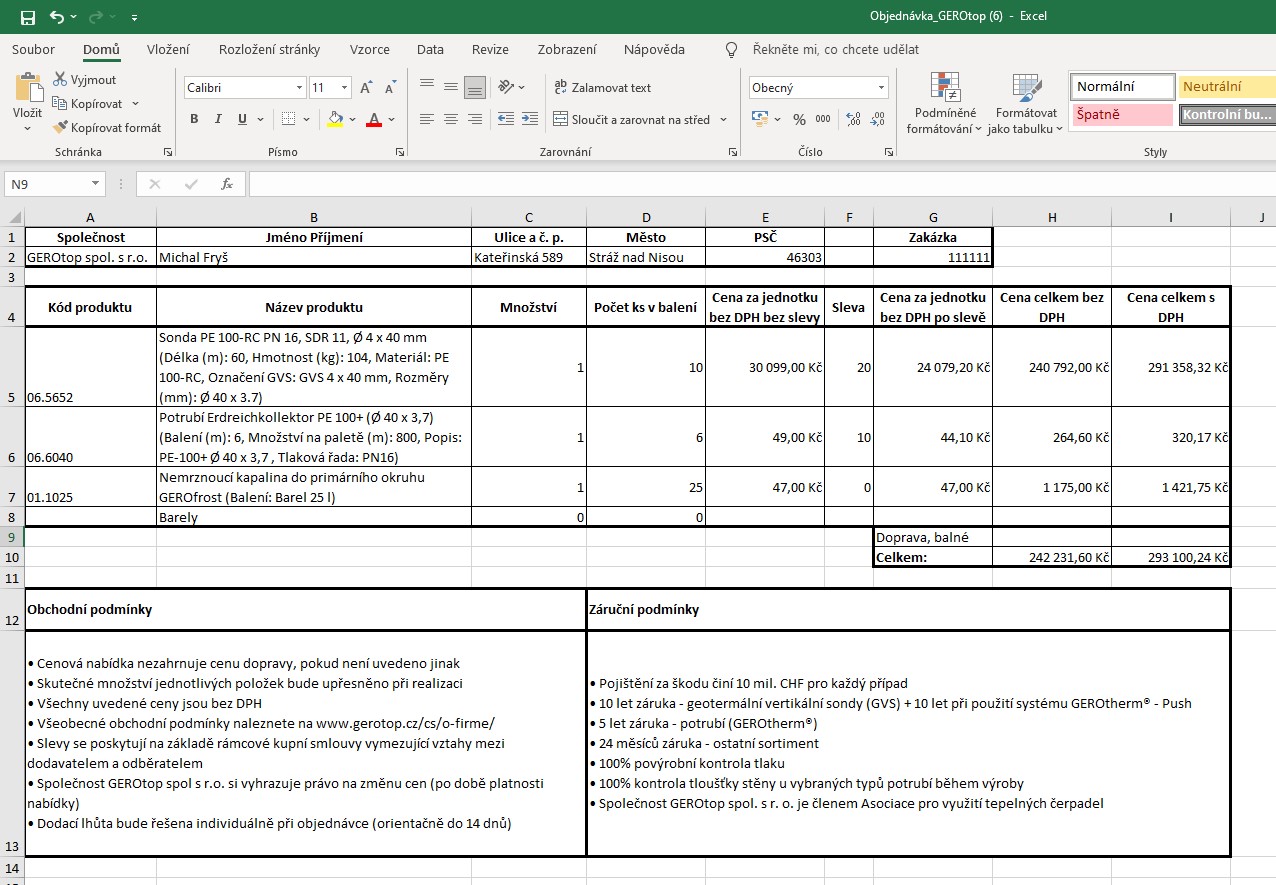Click the insert function fx button

(x=227, y=184)
